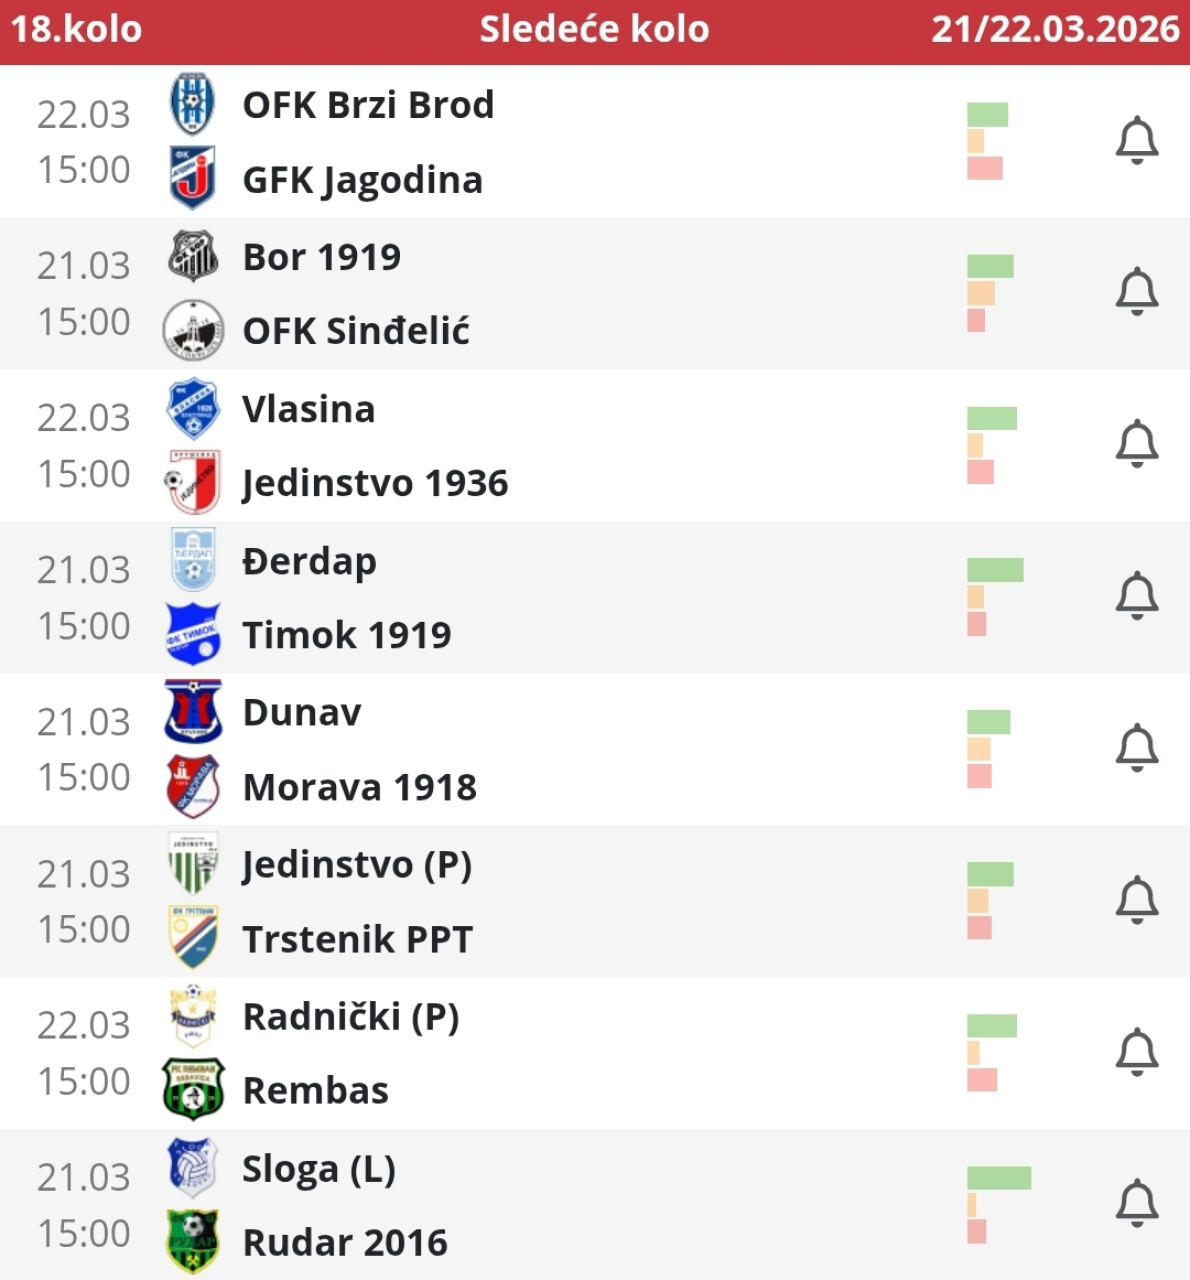1190x1280 pixels.
Task: Click the Morava 1918 team name
Action: [x=359, y=787]
